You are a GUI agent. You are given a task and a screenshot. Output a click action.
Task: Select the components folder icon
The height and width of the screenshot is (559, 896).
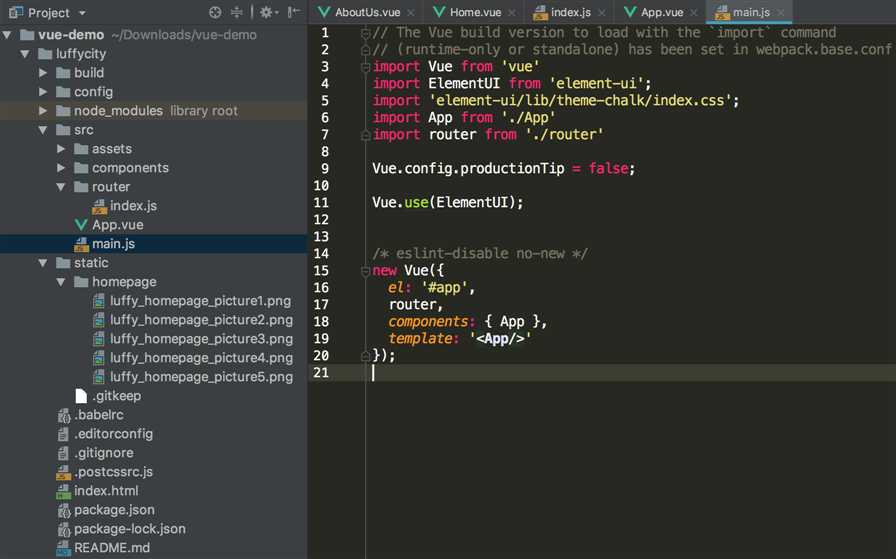(82, 167)
